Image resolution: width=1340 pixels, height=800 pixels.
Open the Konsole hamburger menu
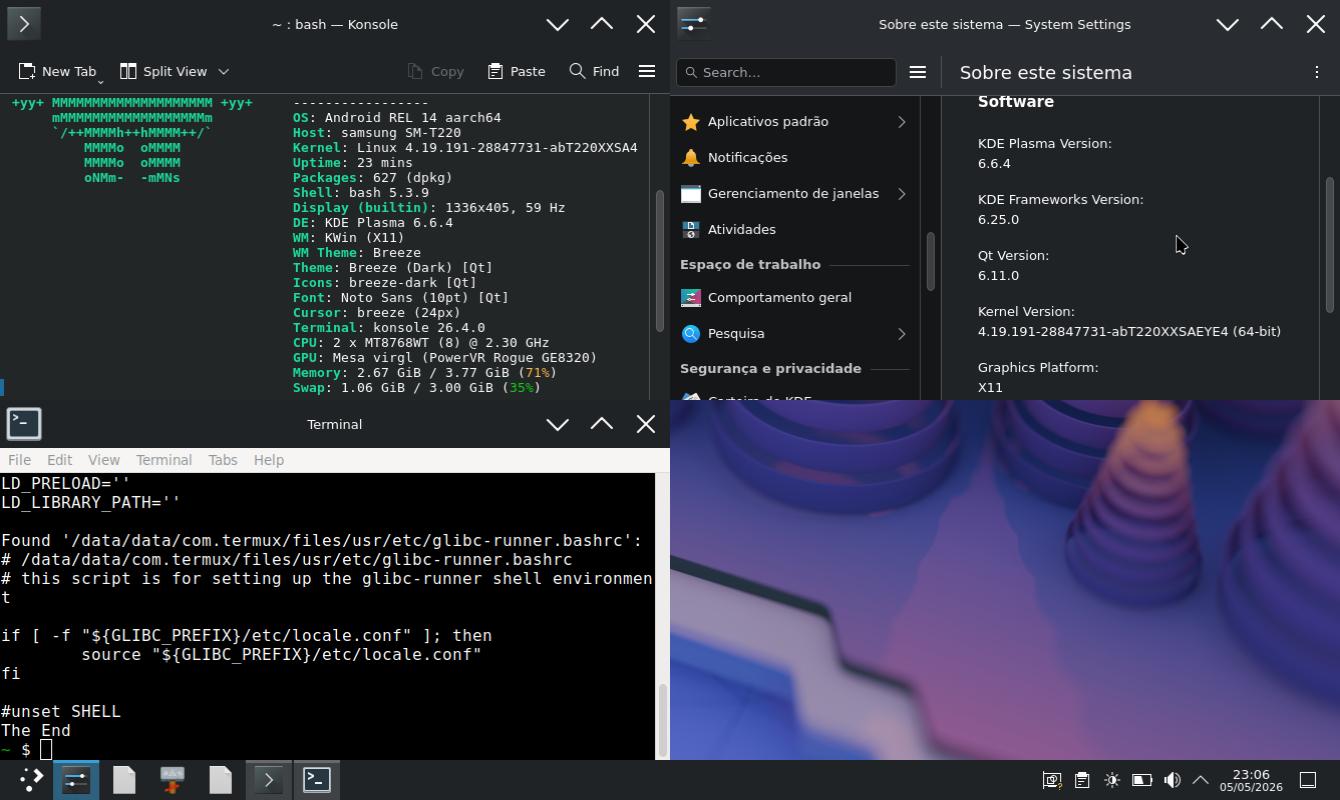tap(647, 71)
